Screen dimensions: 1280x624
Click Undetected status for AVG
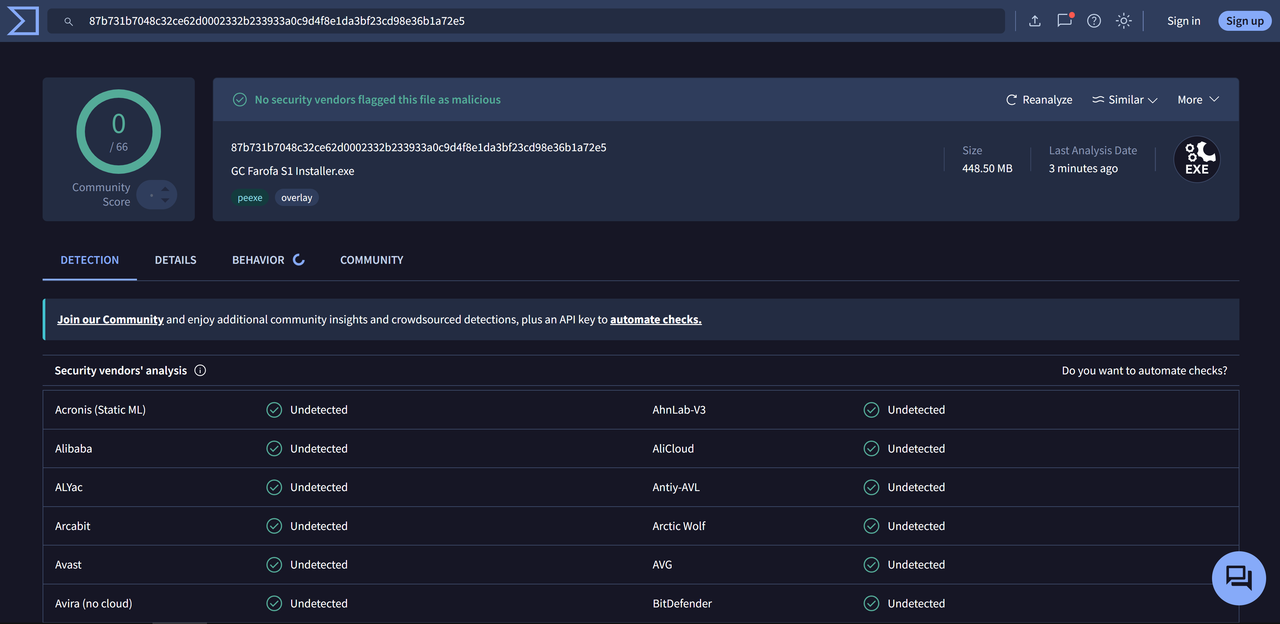[x=916, y=565]
